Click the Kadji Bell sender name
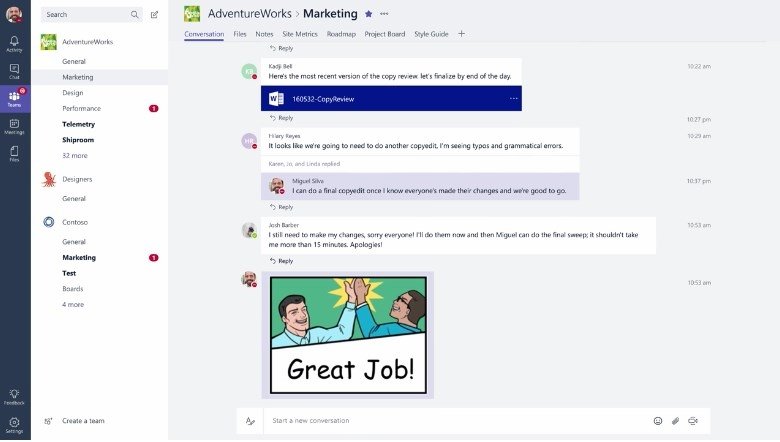The image size is (780, 442). 281,66
